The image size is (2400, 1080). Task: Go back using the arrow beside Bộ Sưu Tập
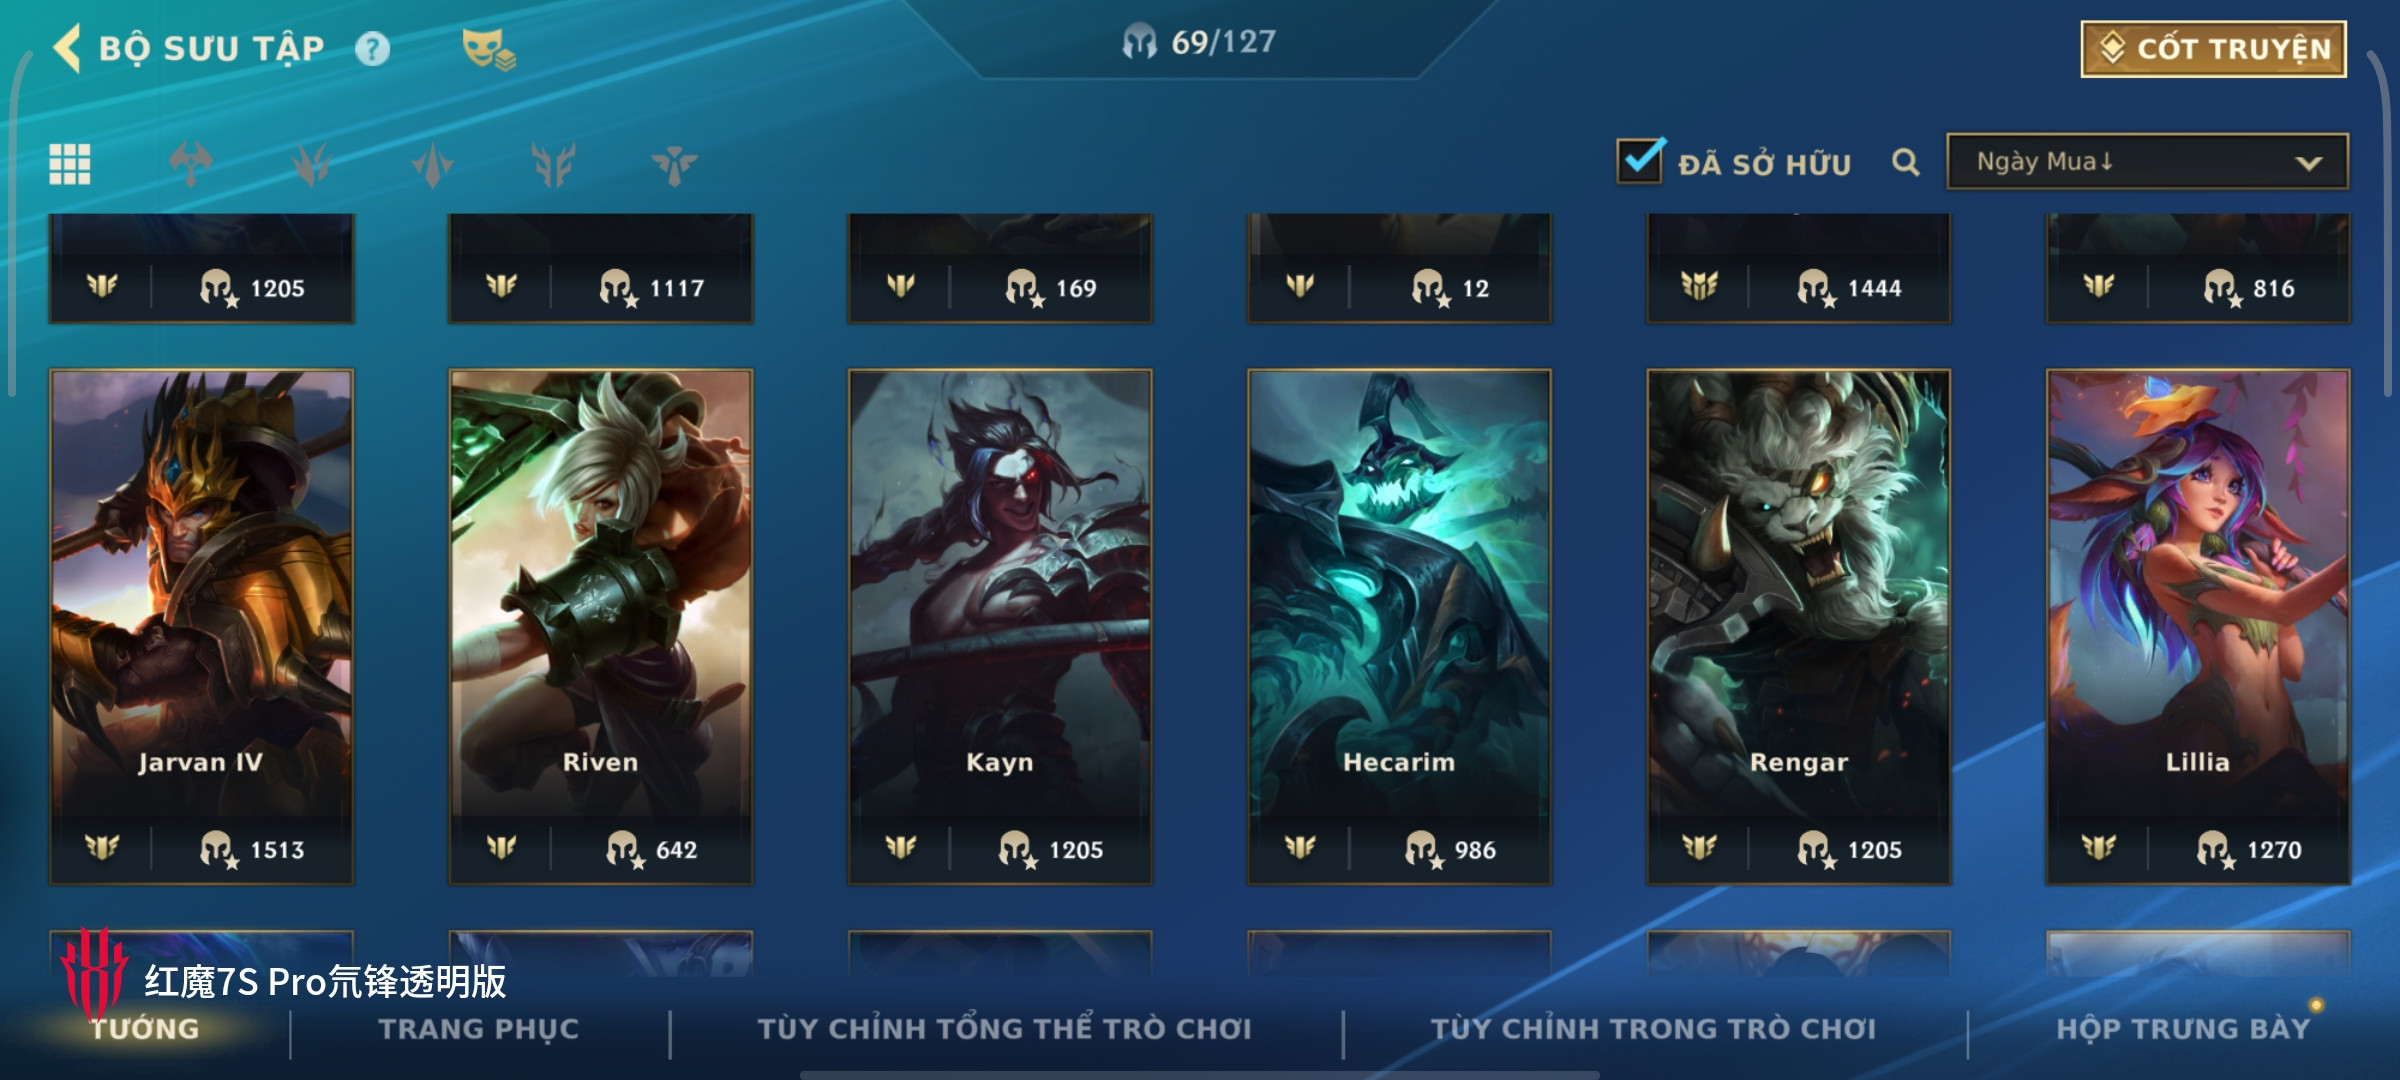coord(66,48)
